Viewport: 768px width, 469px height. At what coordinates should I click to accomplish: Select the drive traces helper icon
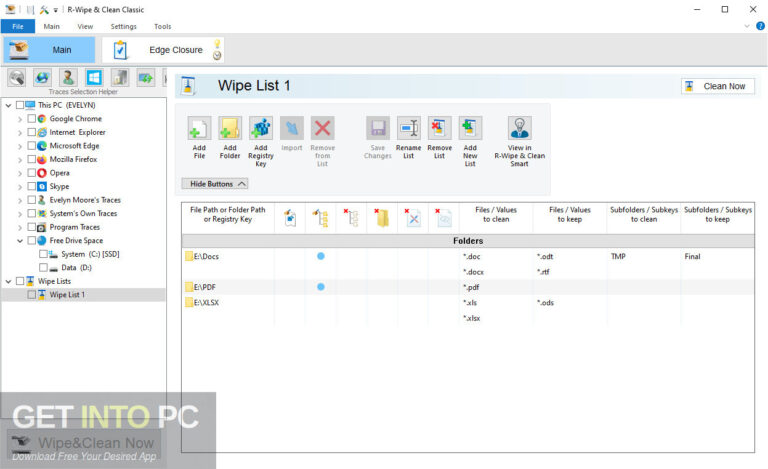tap(145, 77)
